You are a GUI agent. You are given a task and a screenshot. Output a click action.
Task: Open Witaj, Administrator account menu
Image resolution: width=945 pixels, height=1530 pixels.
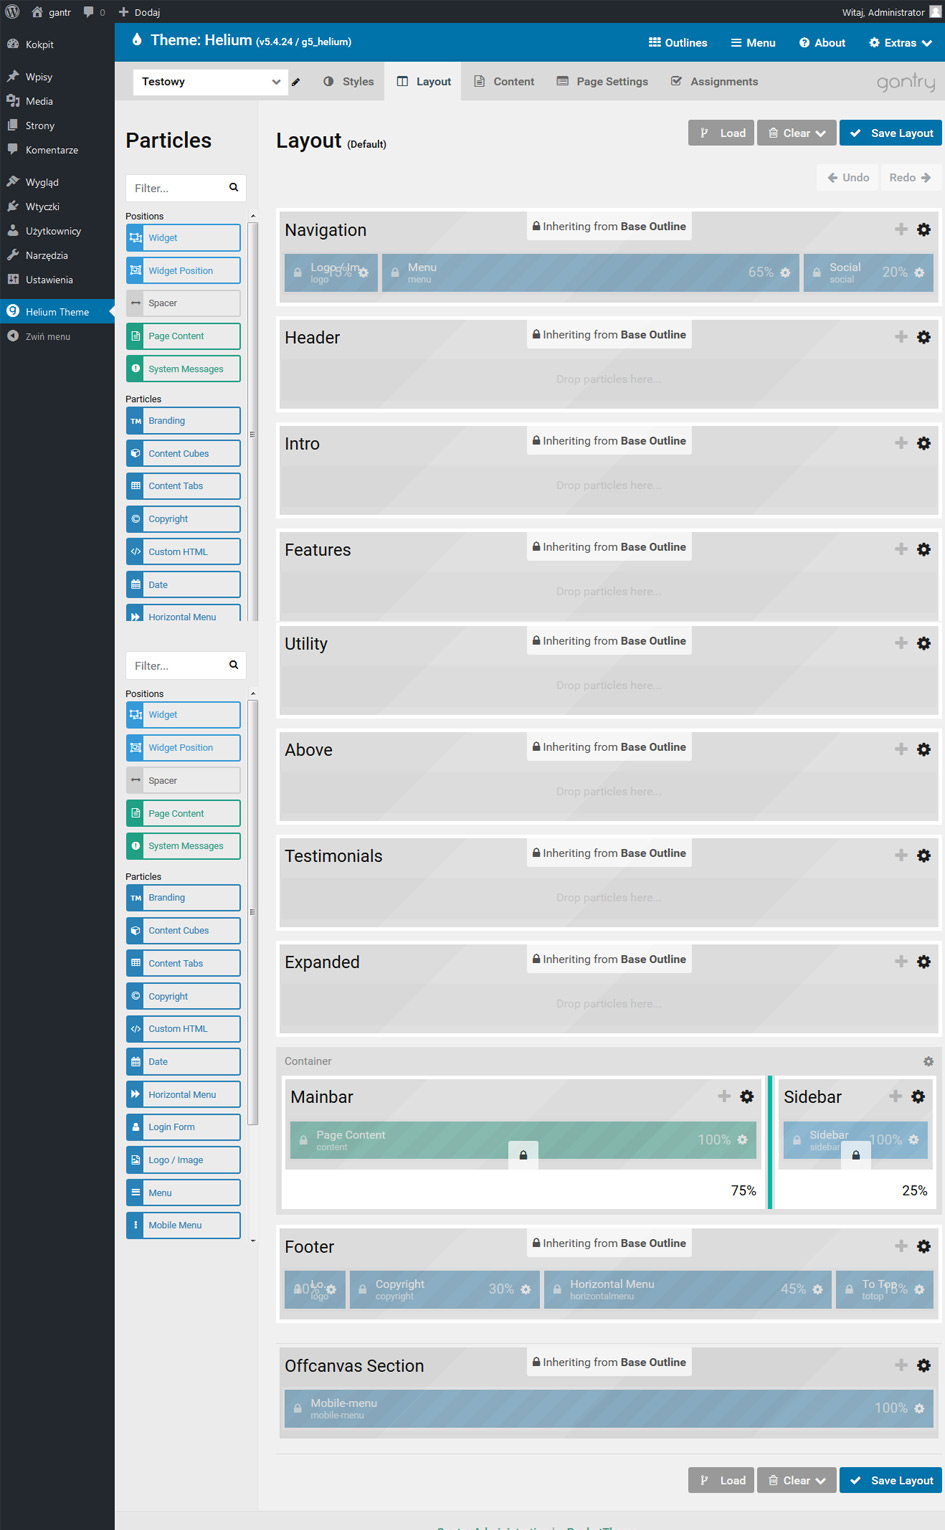tap(890, 12)
